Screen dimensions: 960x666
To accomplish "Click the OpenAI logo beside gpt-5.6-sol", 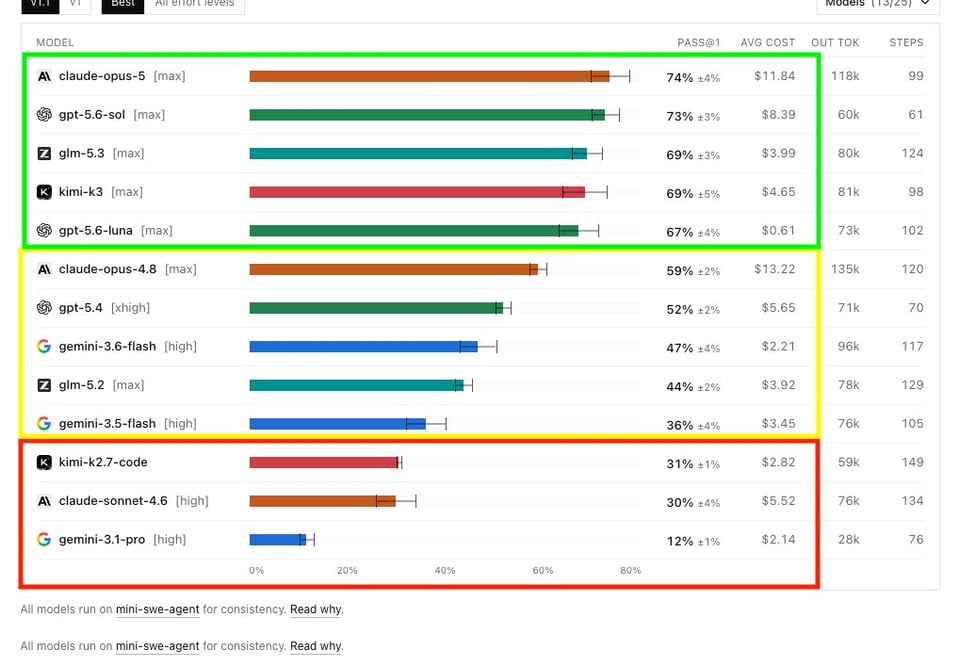I will click(x=44, y=114).
